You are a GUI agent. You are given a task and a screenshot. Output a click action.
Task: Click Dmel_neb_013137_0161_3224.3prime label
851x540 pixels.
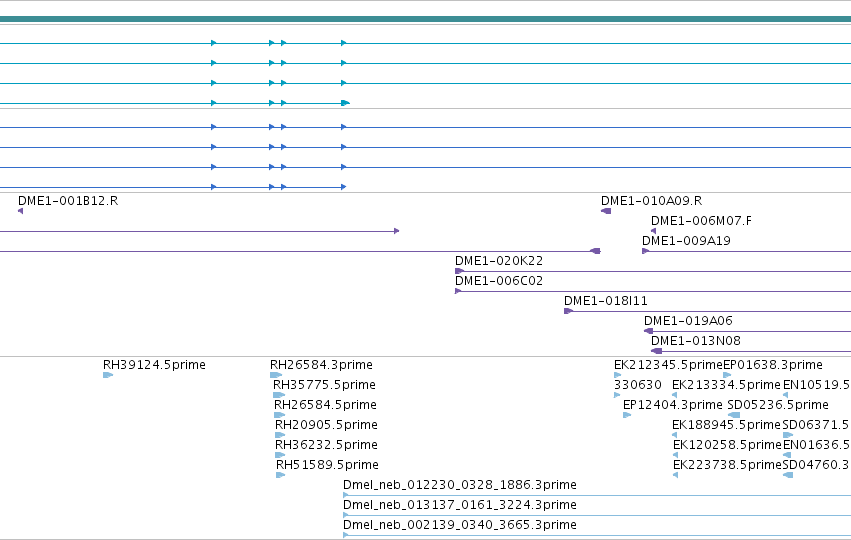(x=460, y=505)
